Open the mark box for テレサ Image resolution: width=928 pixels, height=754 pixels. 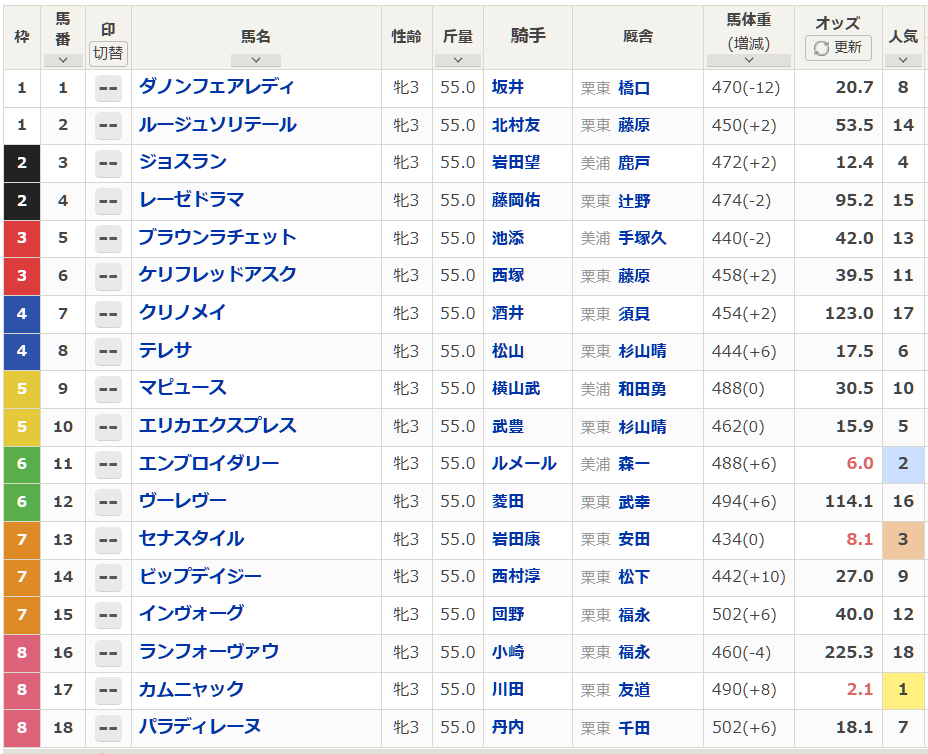[108, 351]
